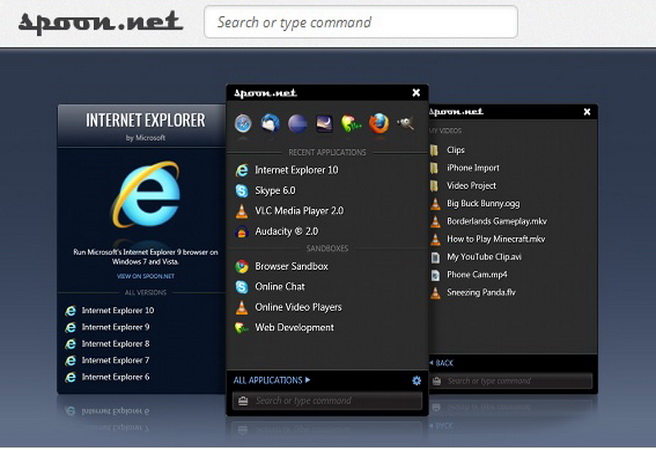
Task: Close the My Videos panel
Action: pyautogui.click(x=587, y=112)
